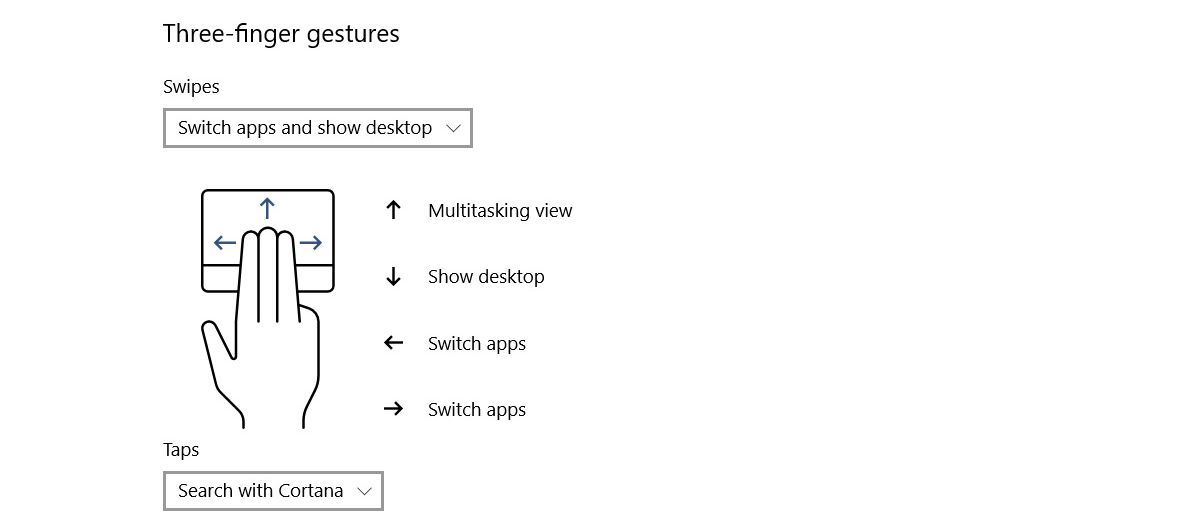Screen dimensions: 1200x530
Task: Click the Switch apps text next to the right arrow
Action: (x=477, y=409)
